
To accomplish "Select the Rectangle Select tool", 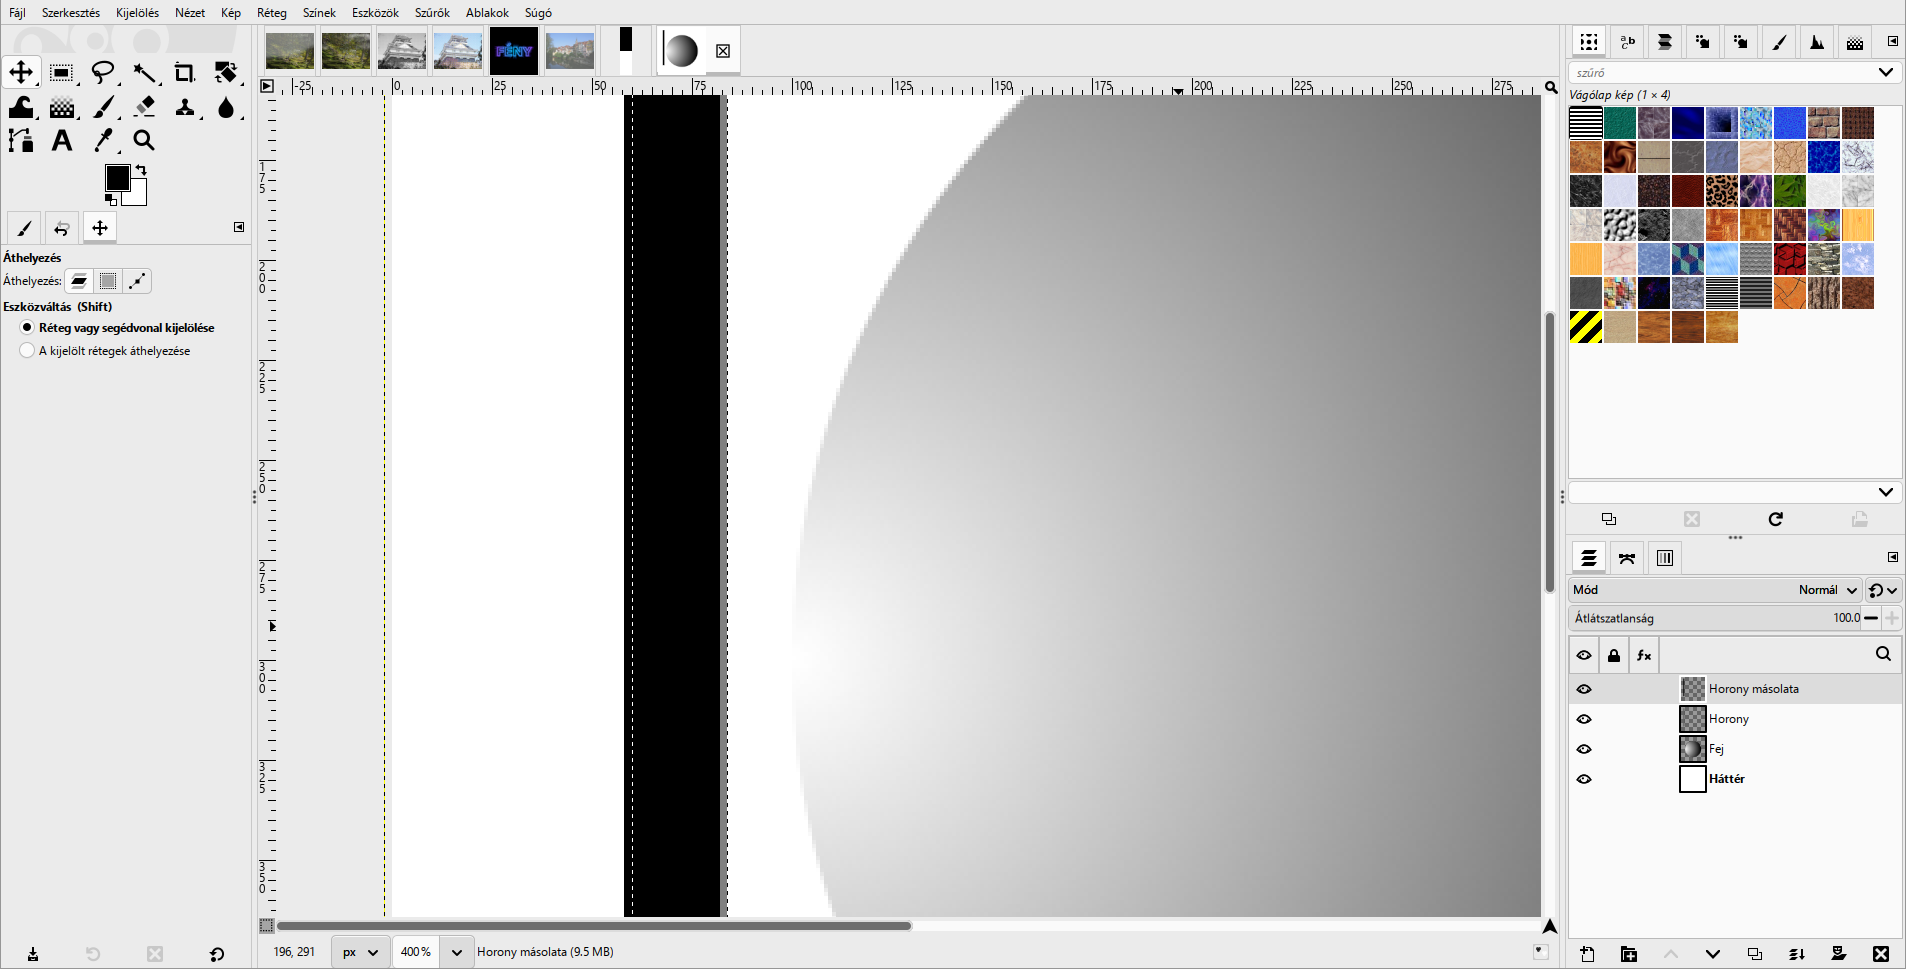I will pyautogui.click(x=61, y=72).
